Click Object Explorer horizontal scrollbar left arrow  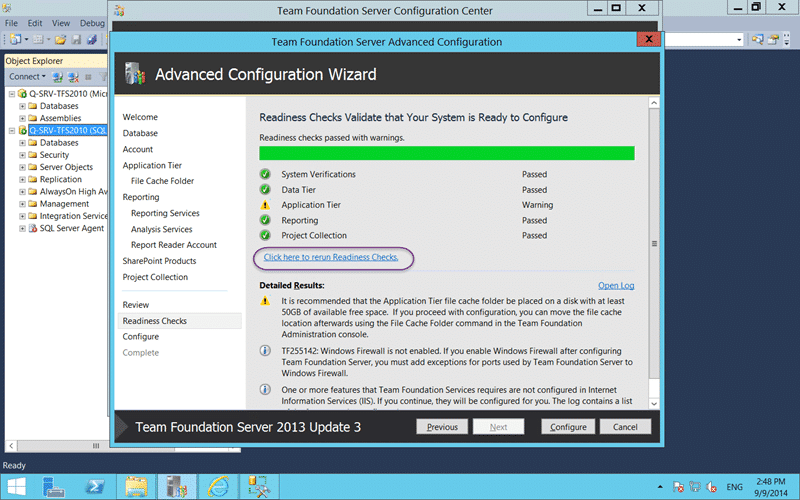coord(11,446)
